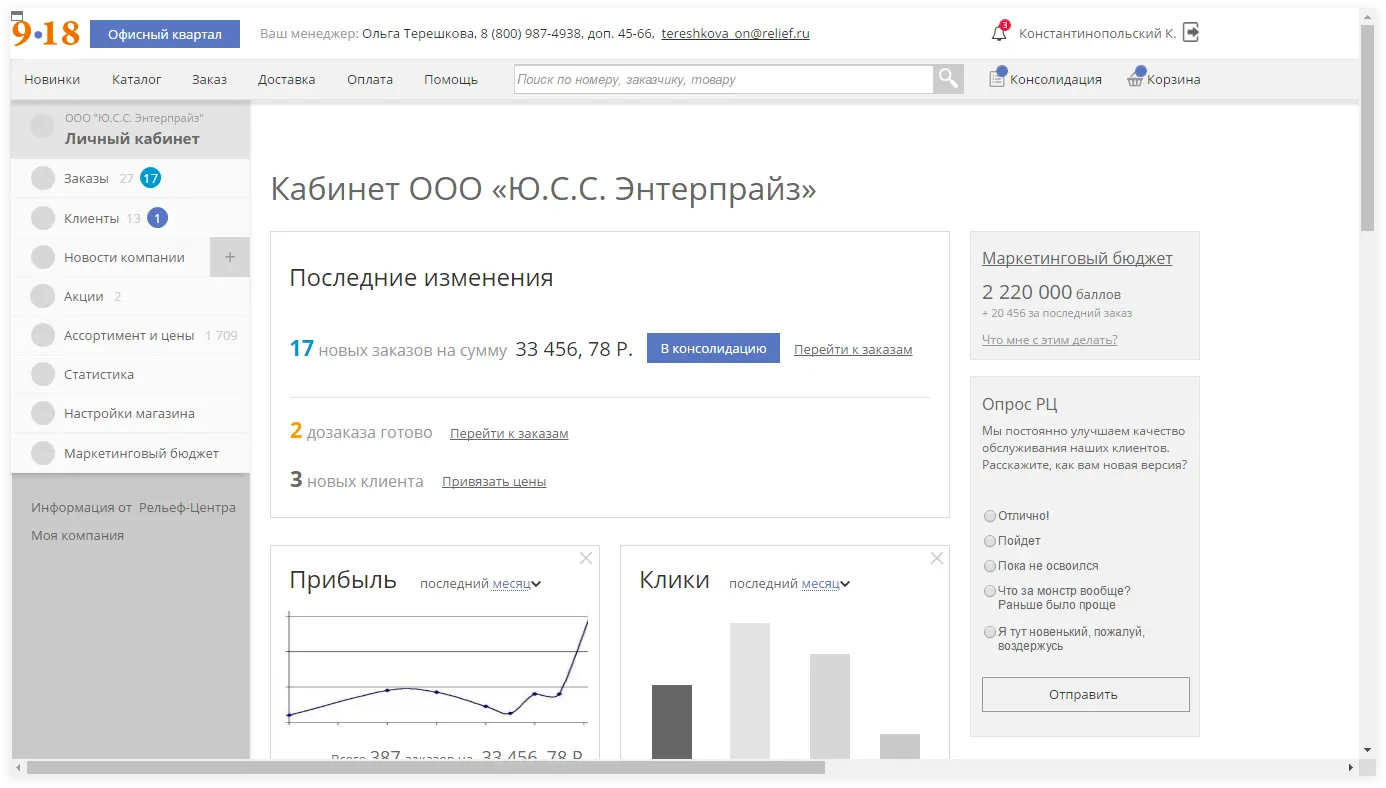This screenshot has width=1386, height=788.
Task: Open the Оплата menu
Action: (x=370, y=79)
